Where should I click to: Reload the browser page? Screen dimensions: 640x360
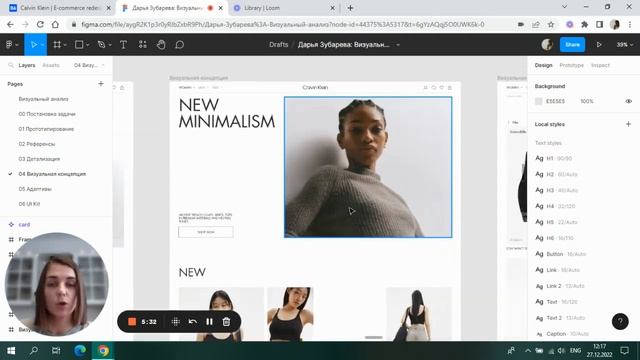tap(40, 24)
